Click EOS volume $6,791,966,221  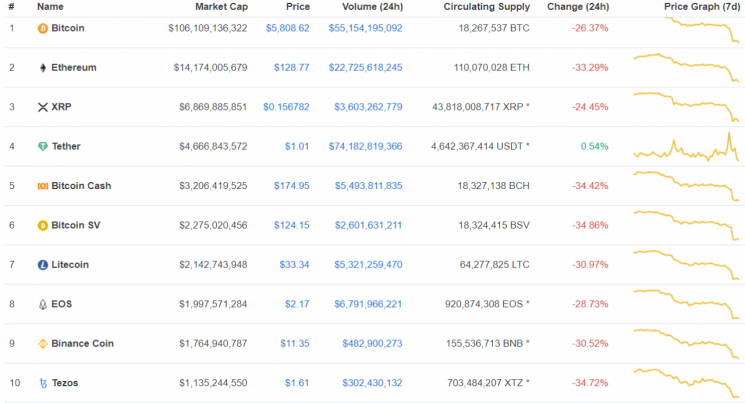tap(368, 304)
